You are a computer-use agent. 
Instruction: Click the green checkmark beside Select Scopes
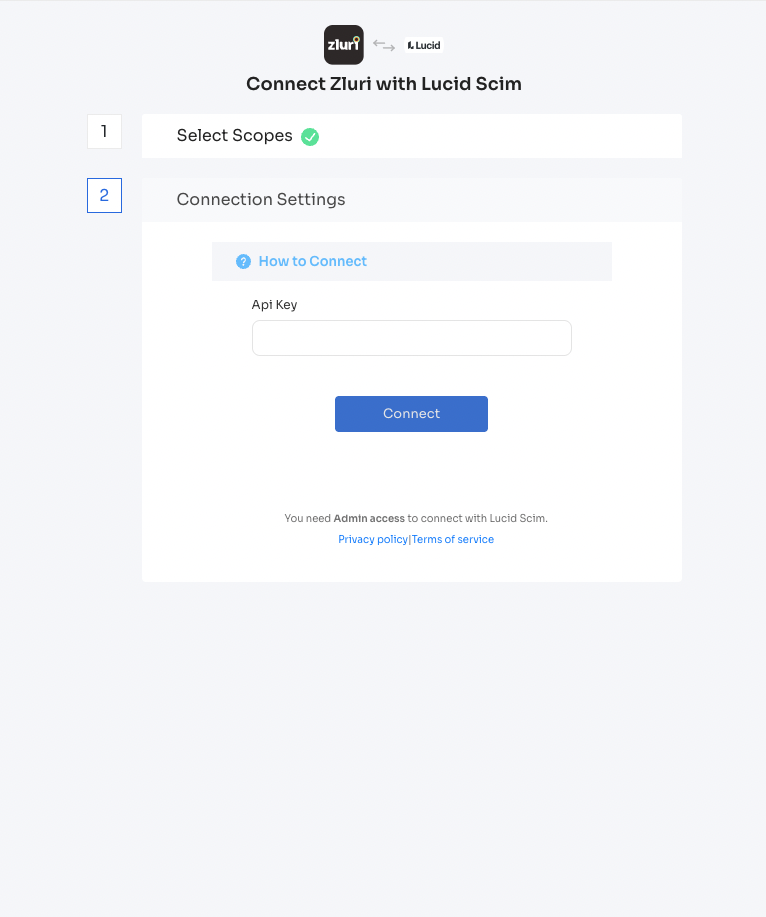310,137
